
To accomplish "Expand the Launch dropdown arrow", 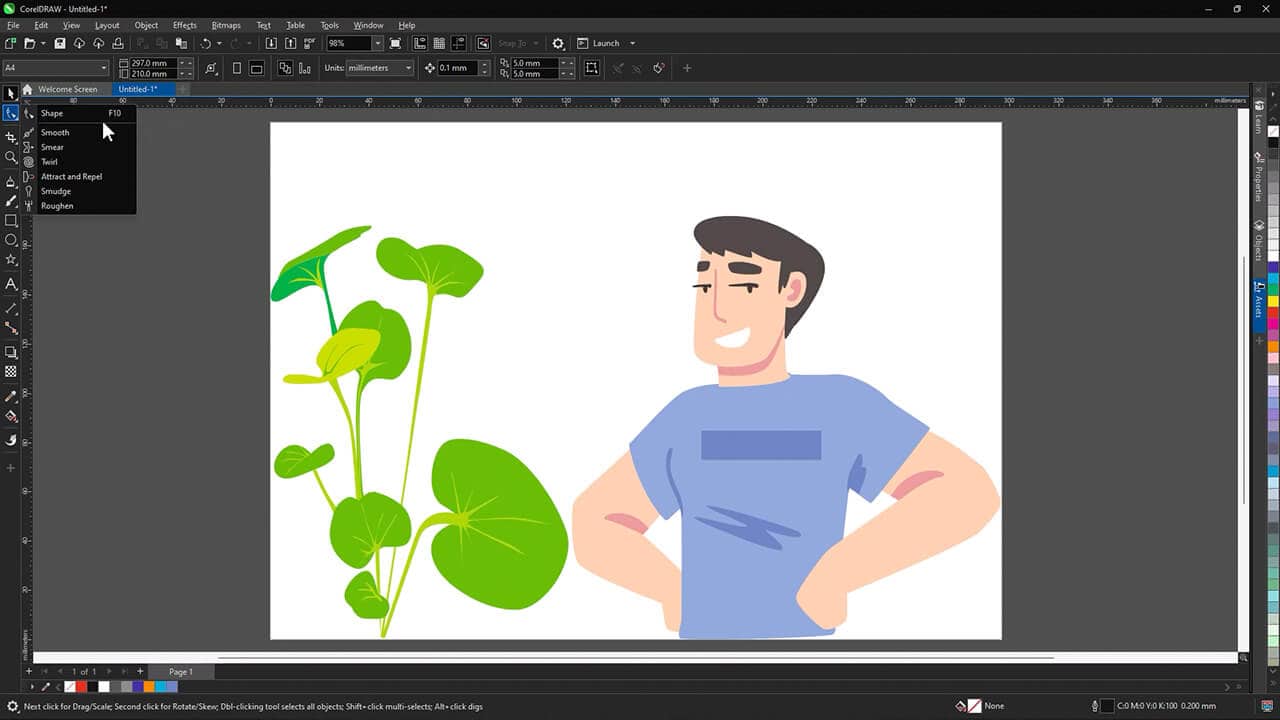I will coord(632,44).
